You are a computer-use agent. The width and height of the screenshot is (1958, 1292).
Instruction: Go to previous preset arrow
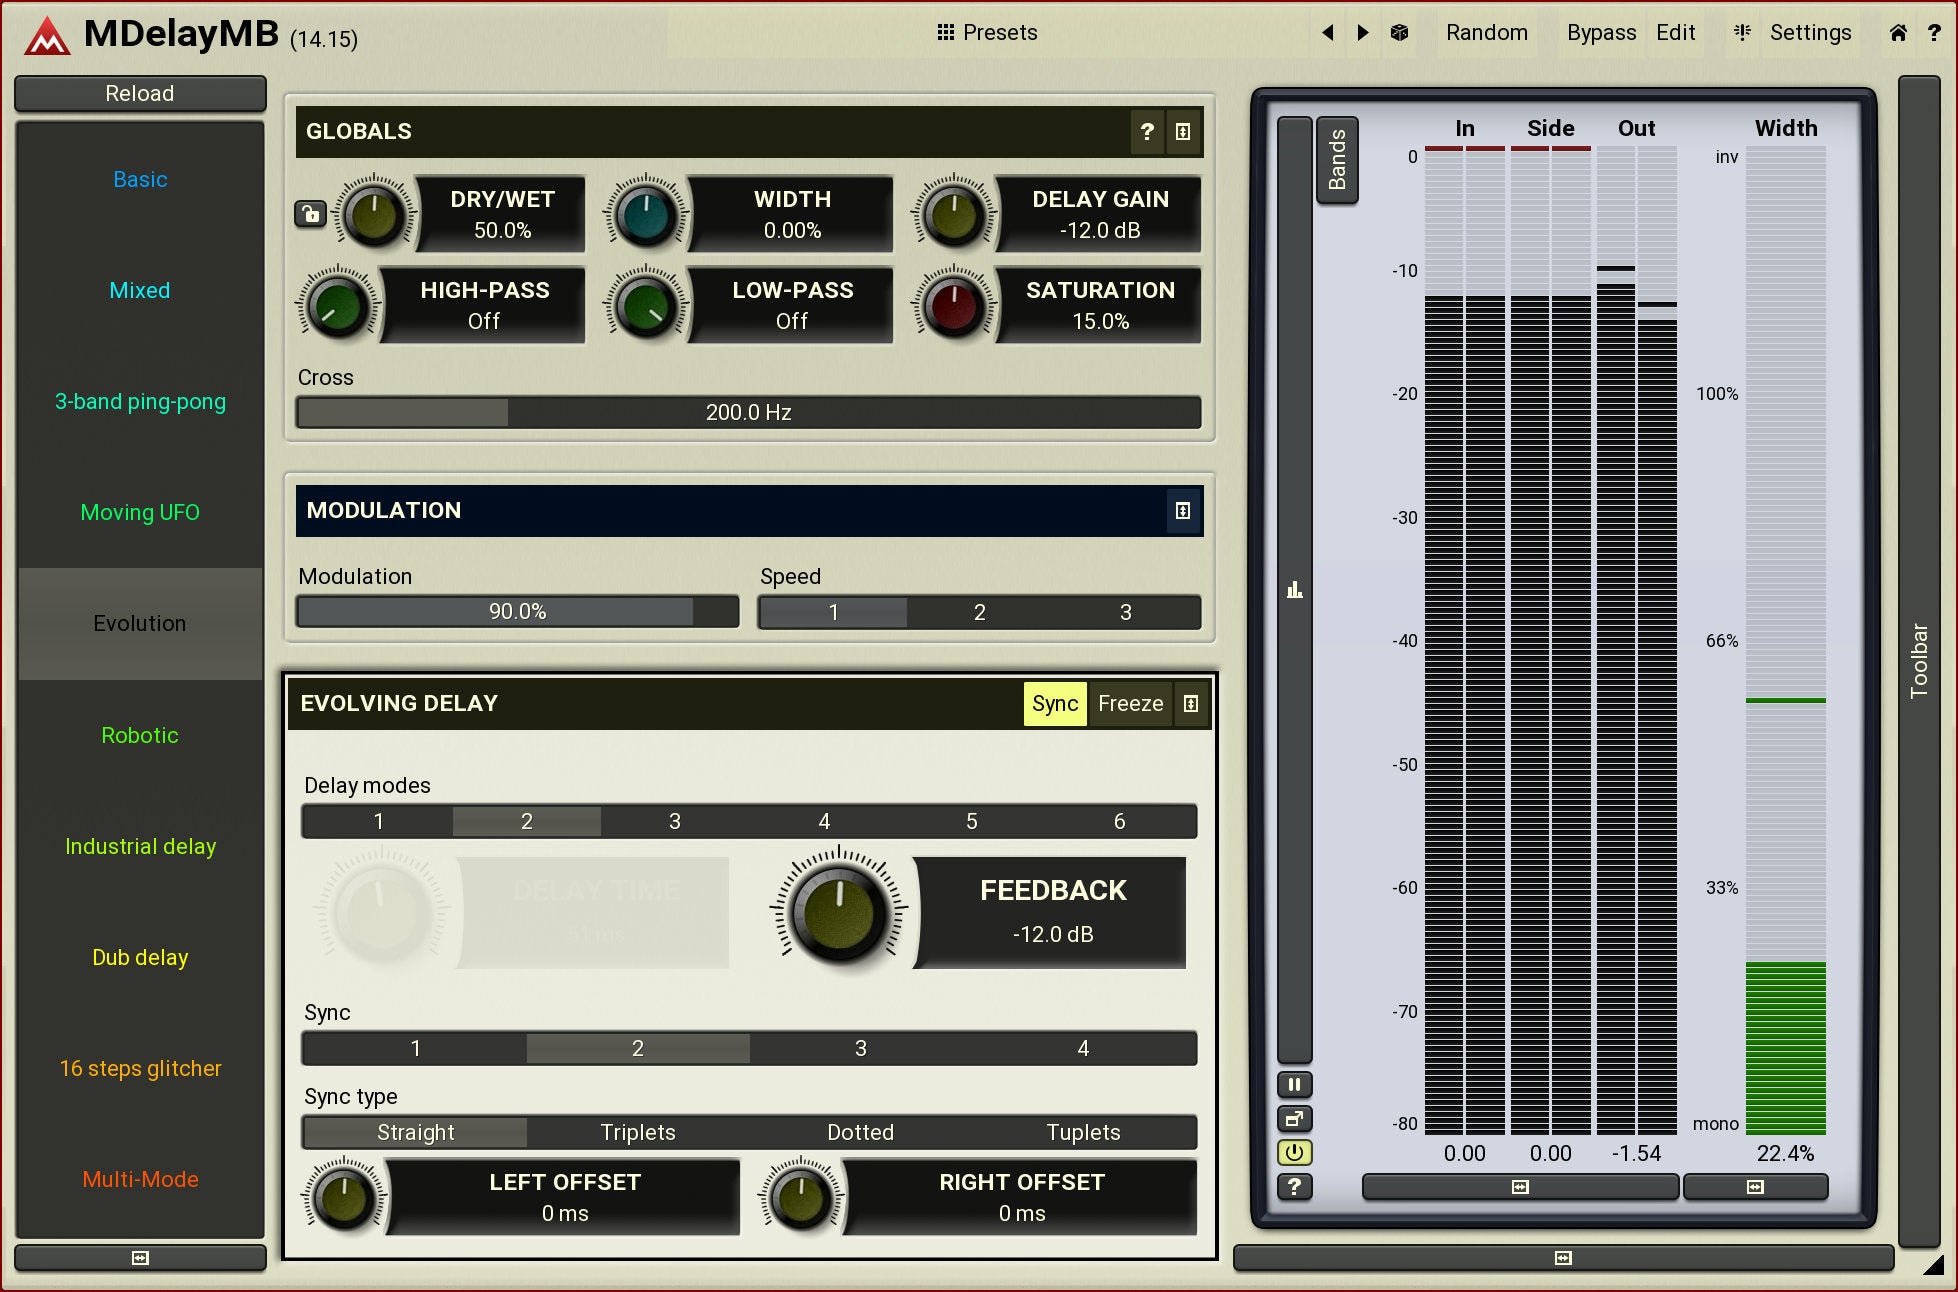[x=1328, y=33]
